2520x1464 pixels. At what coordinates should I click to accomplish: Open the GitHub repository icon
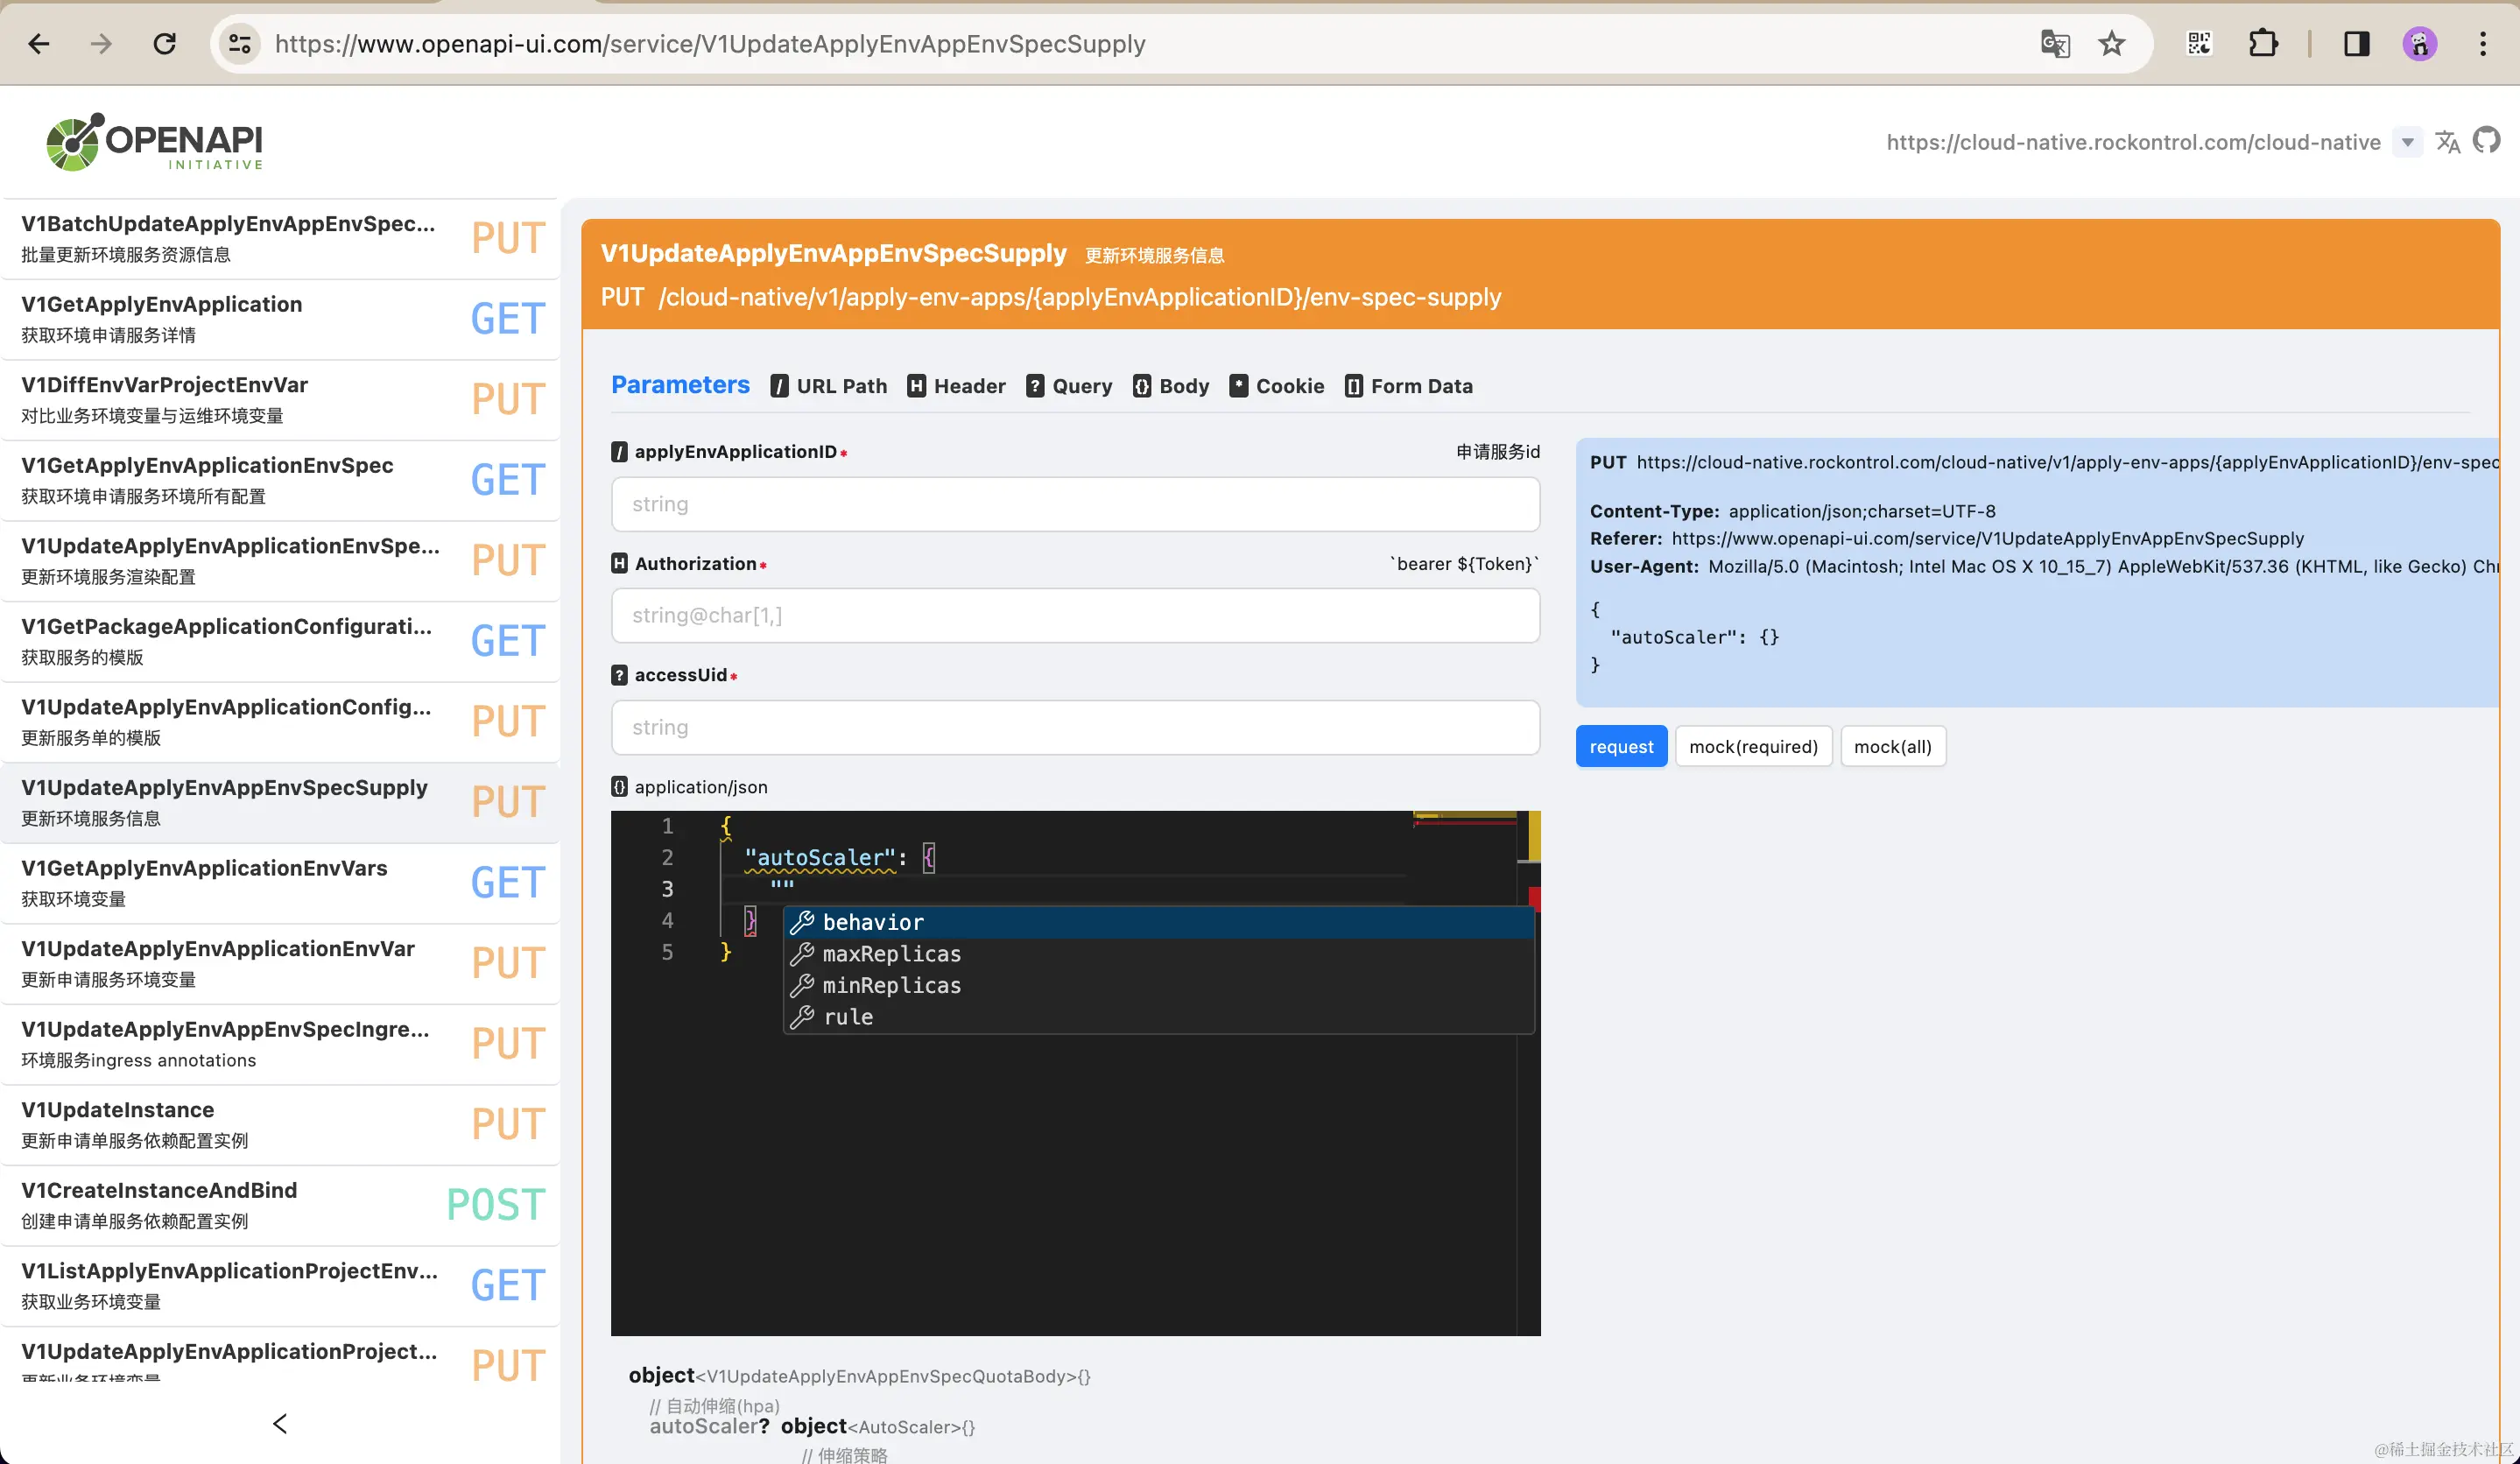(x=2486, y=141)
